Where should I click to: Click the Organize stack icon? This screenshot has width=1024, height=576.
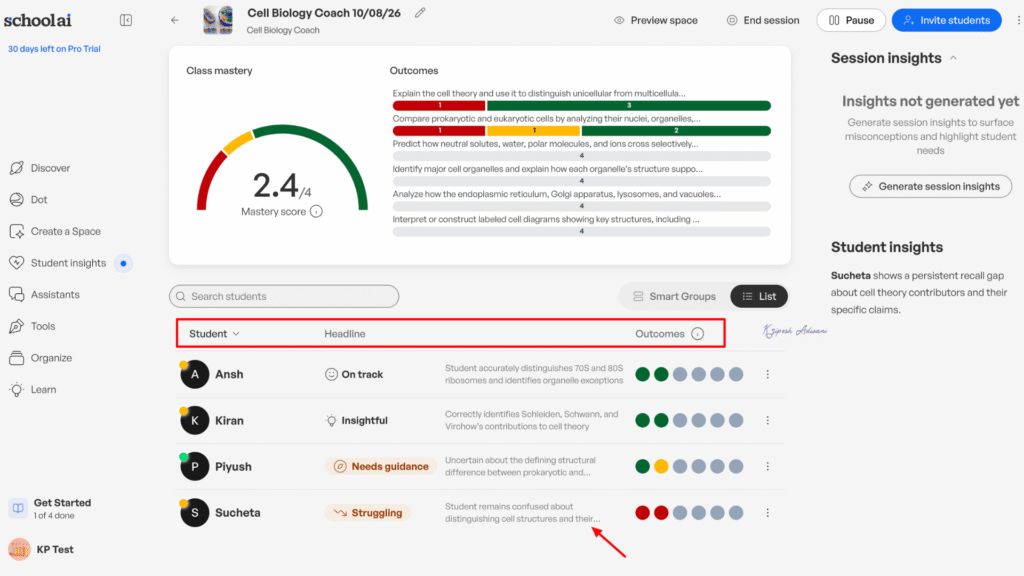click(x=16, y=358)
